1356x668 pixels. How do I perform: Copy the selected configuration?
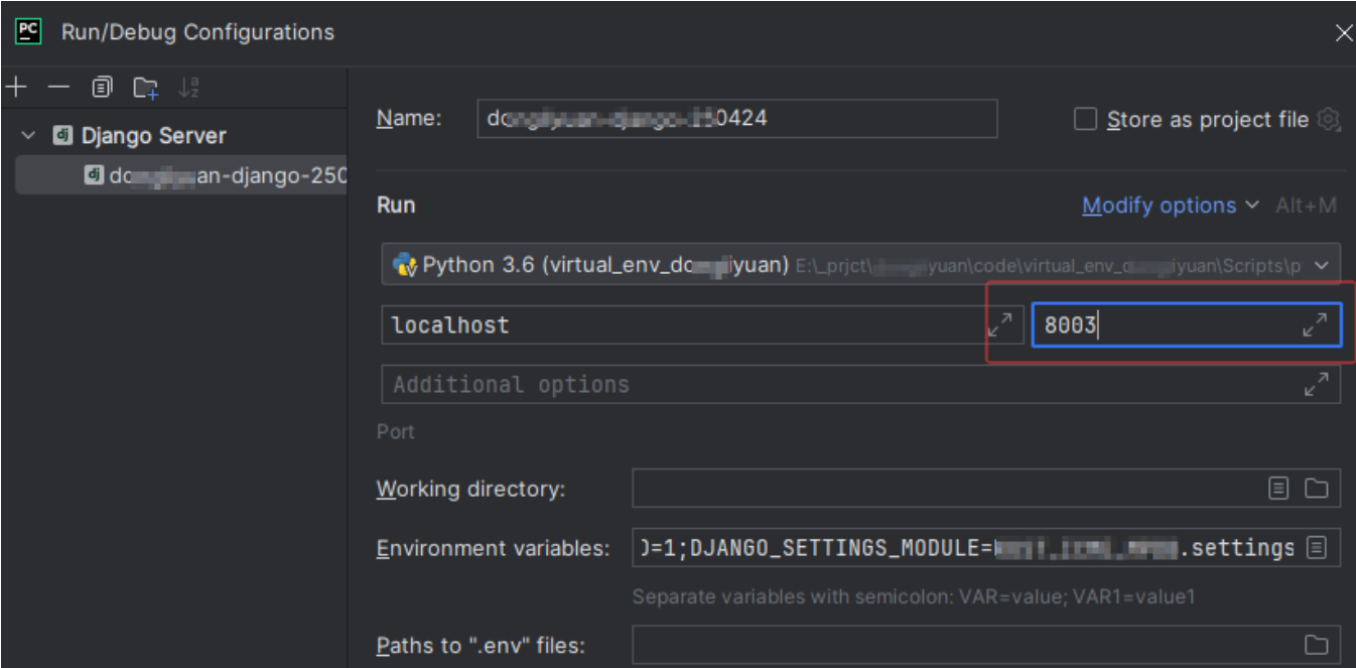[x=102, y=88]
